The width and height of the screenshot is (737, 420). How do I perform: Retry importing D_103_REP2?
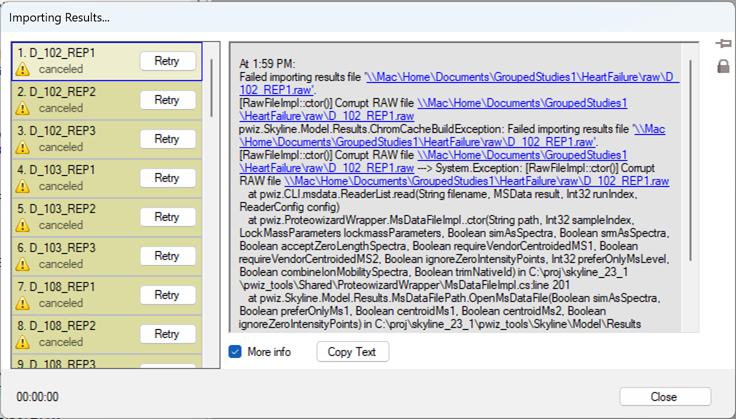click(167, 217)
